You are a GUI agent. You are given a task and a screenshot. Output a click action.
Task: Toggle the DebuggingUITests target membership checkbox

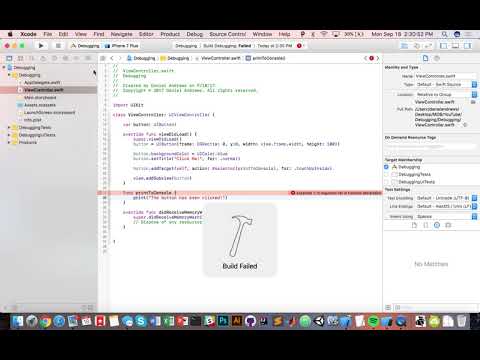click(386, 182)
